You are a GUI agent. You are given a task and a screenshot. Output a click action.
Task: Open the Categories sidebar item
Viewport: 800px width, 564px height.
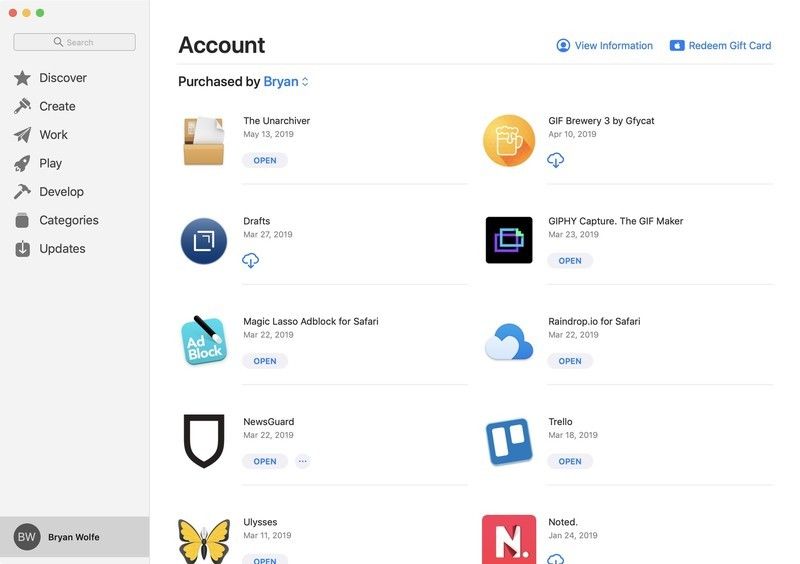[68, 220]
